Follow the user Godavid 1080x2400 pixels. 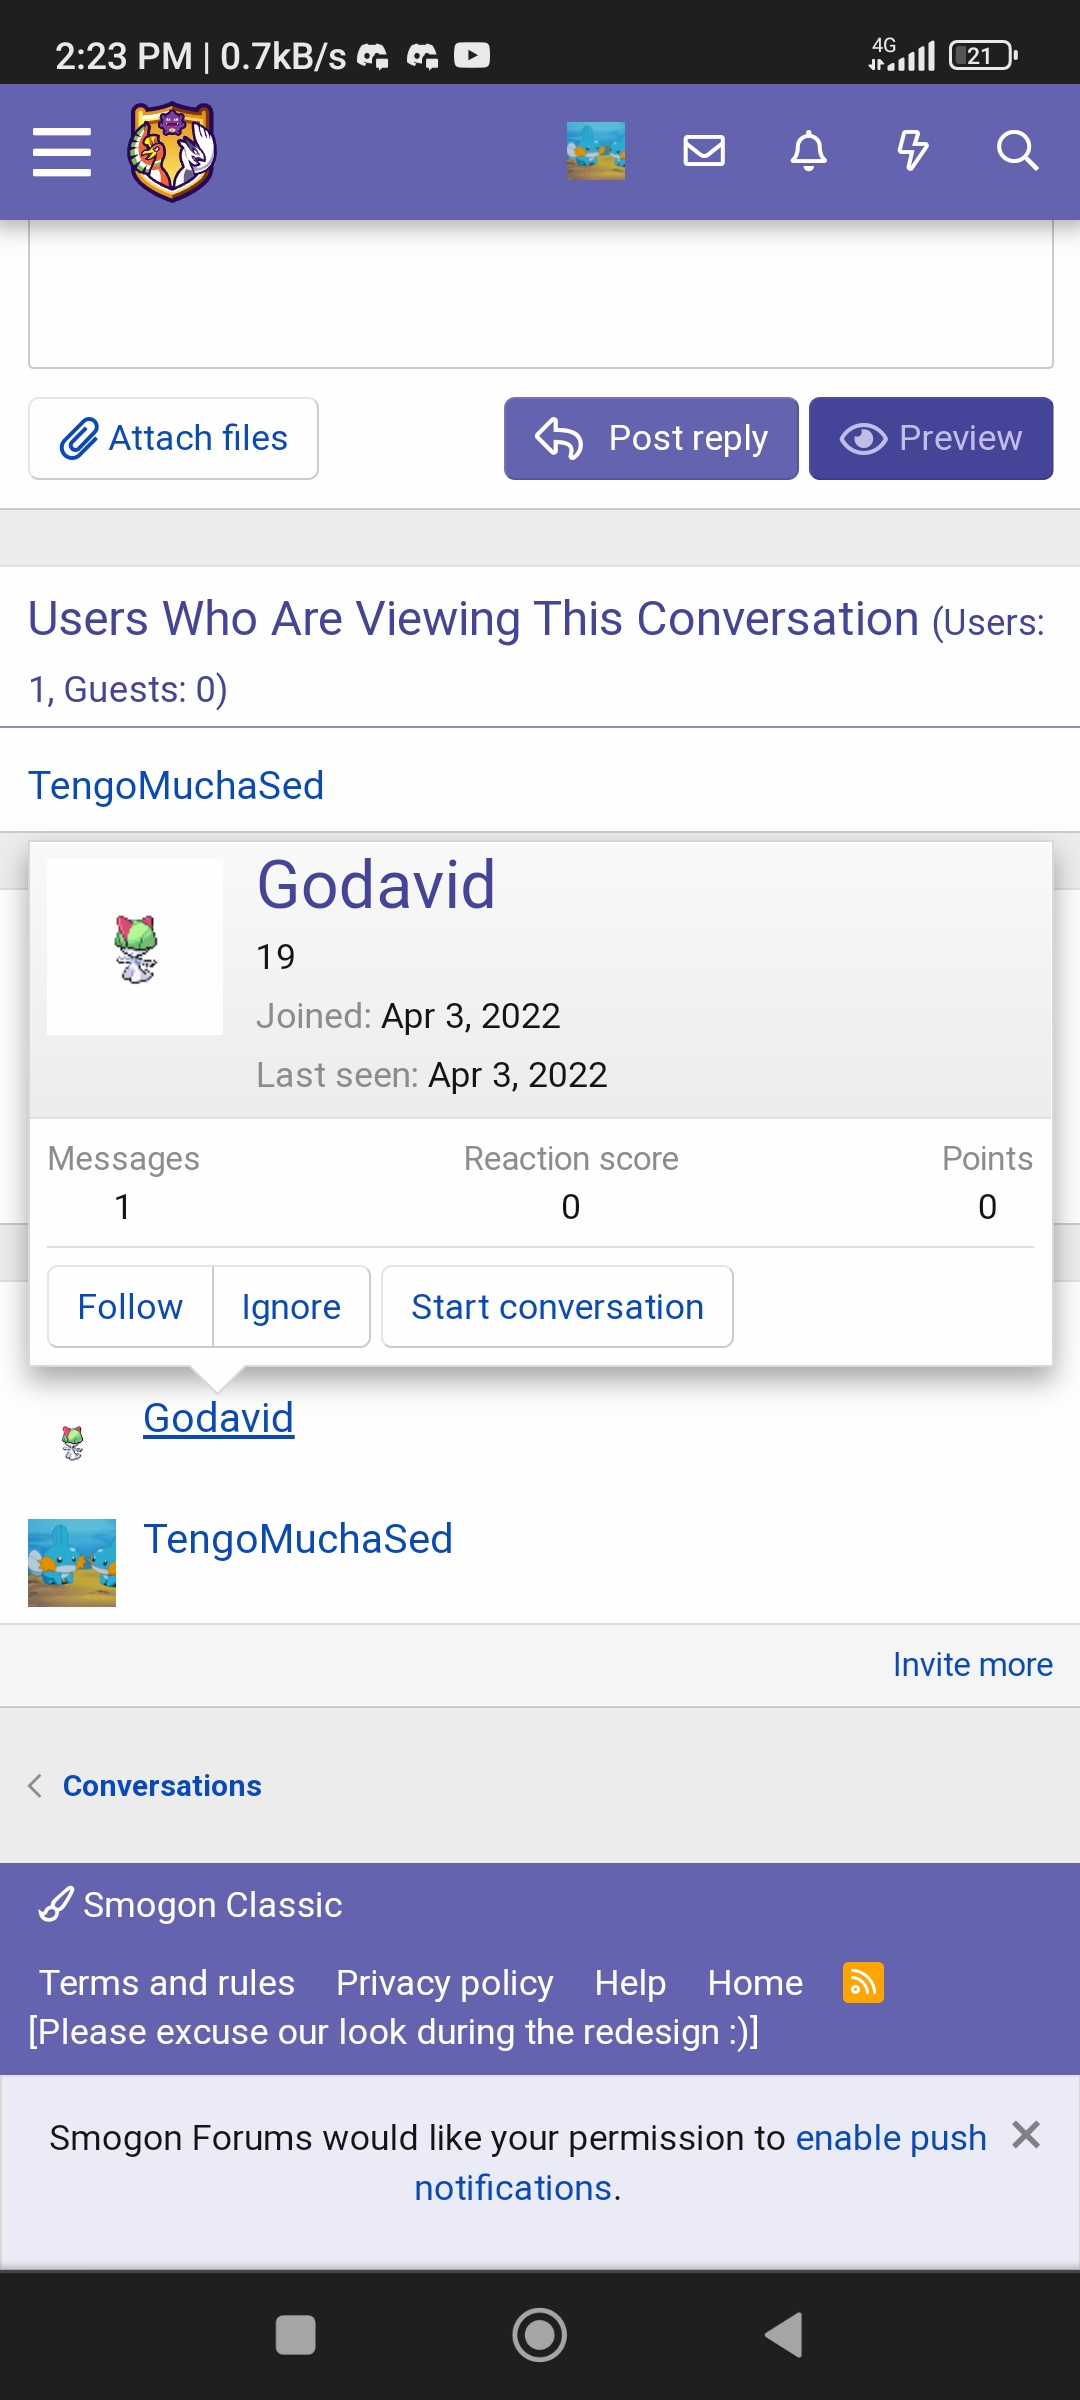click(x=130, y=1307)
